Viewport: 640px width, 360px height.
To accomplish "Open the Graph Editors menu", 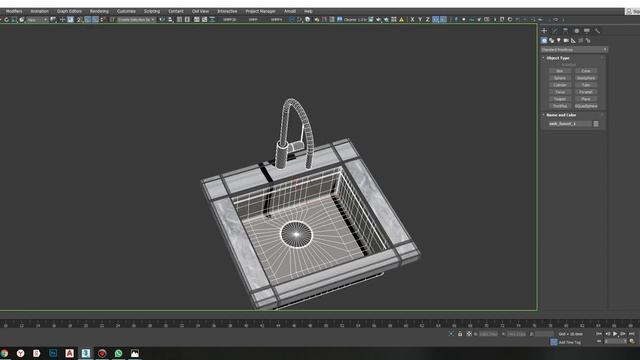I will (x=69, y=11).
